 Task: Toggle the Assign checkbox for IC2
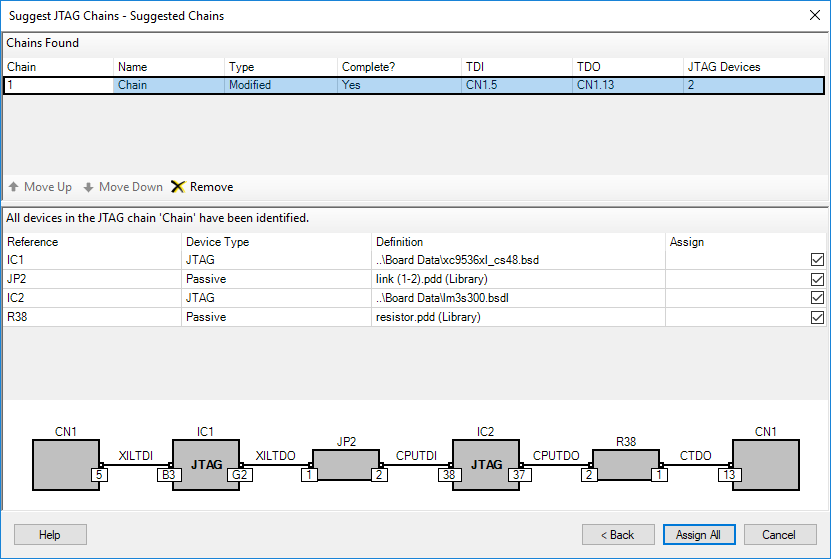point(817,298)
